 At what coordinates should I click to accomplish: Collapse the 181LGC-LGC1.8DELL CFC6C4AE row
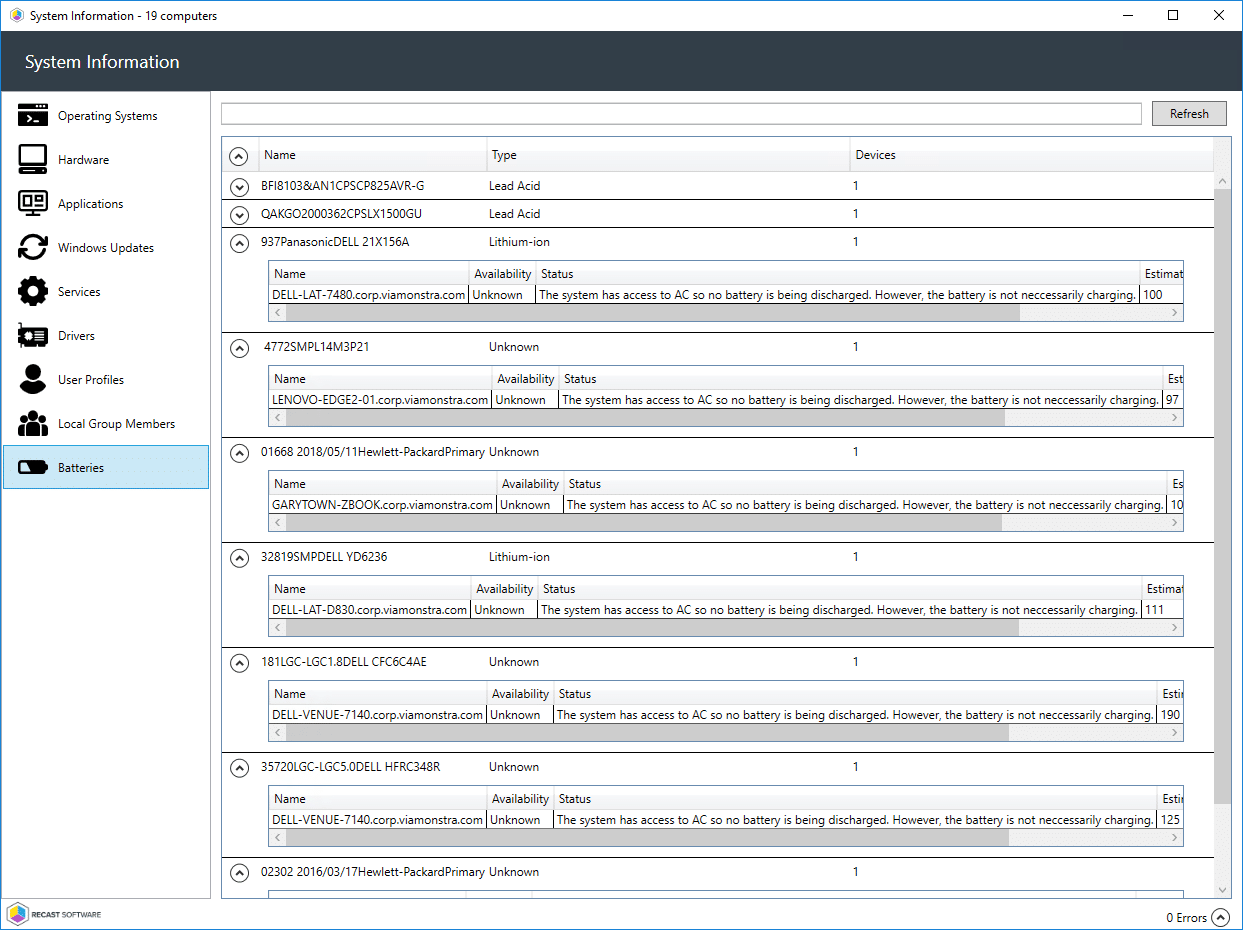click(x=238, y=663)
